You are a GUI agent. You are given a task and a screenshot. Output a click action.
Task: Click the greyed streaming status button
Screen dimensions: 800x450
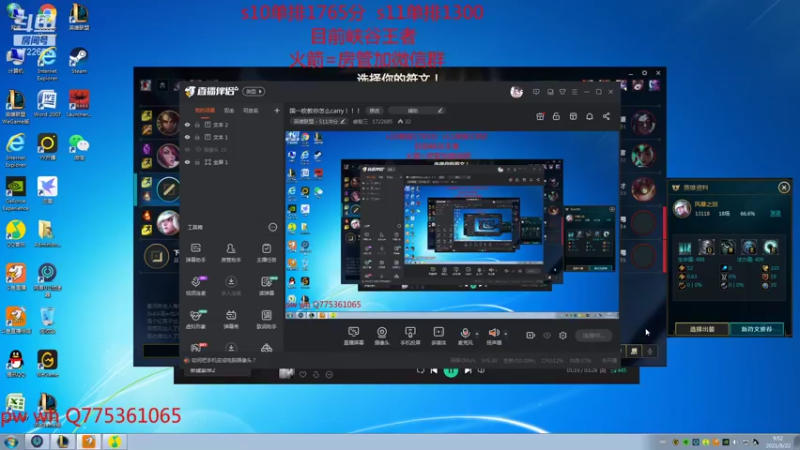pyautogui.click(x=593, y=335)
